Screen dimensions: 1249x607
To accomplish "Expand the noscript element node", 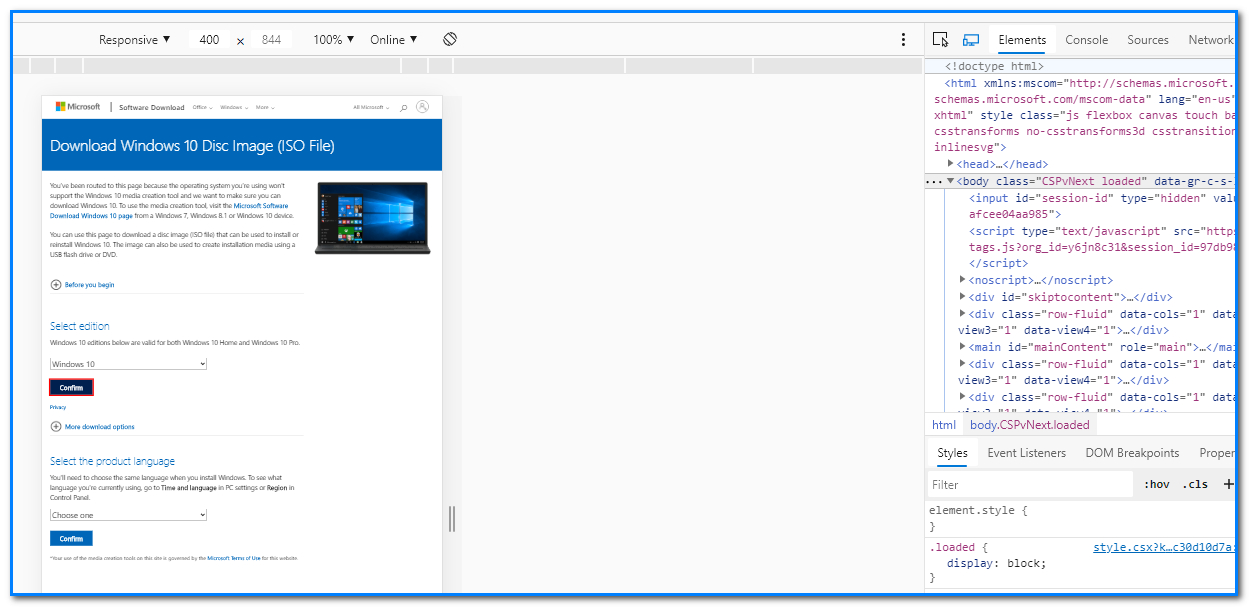I will tap(962, 280).
